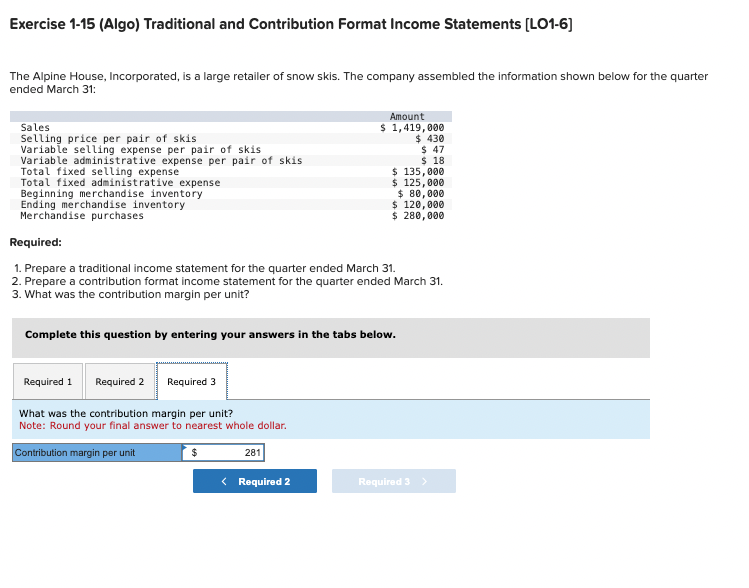This screenshot has width=749, height=588.
Task: Click the Selling price per pair of skis row
Action: [x=231, y=139]
